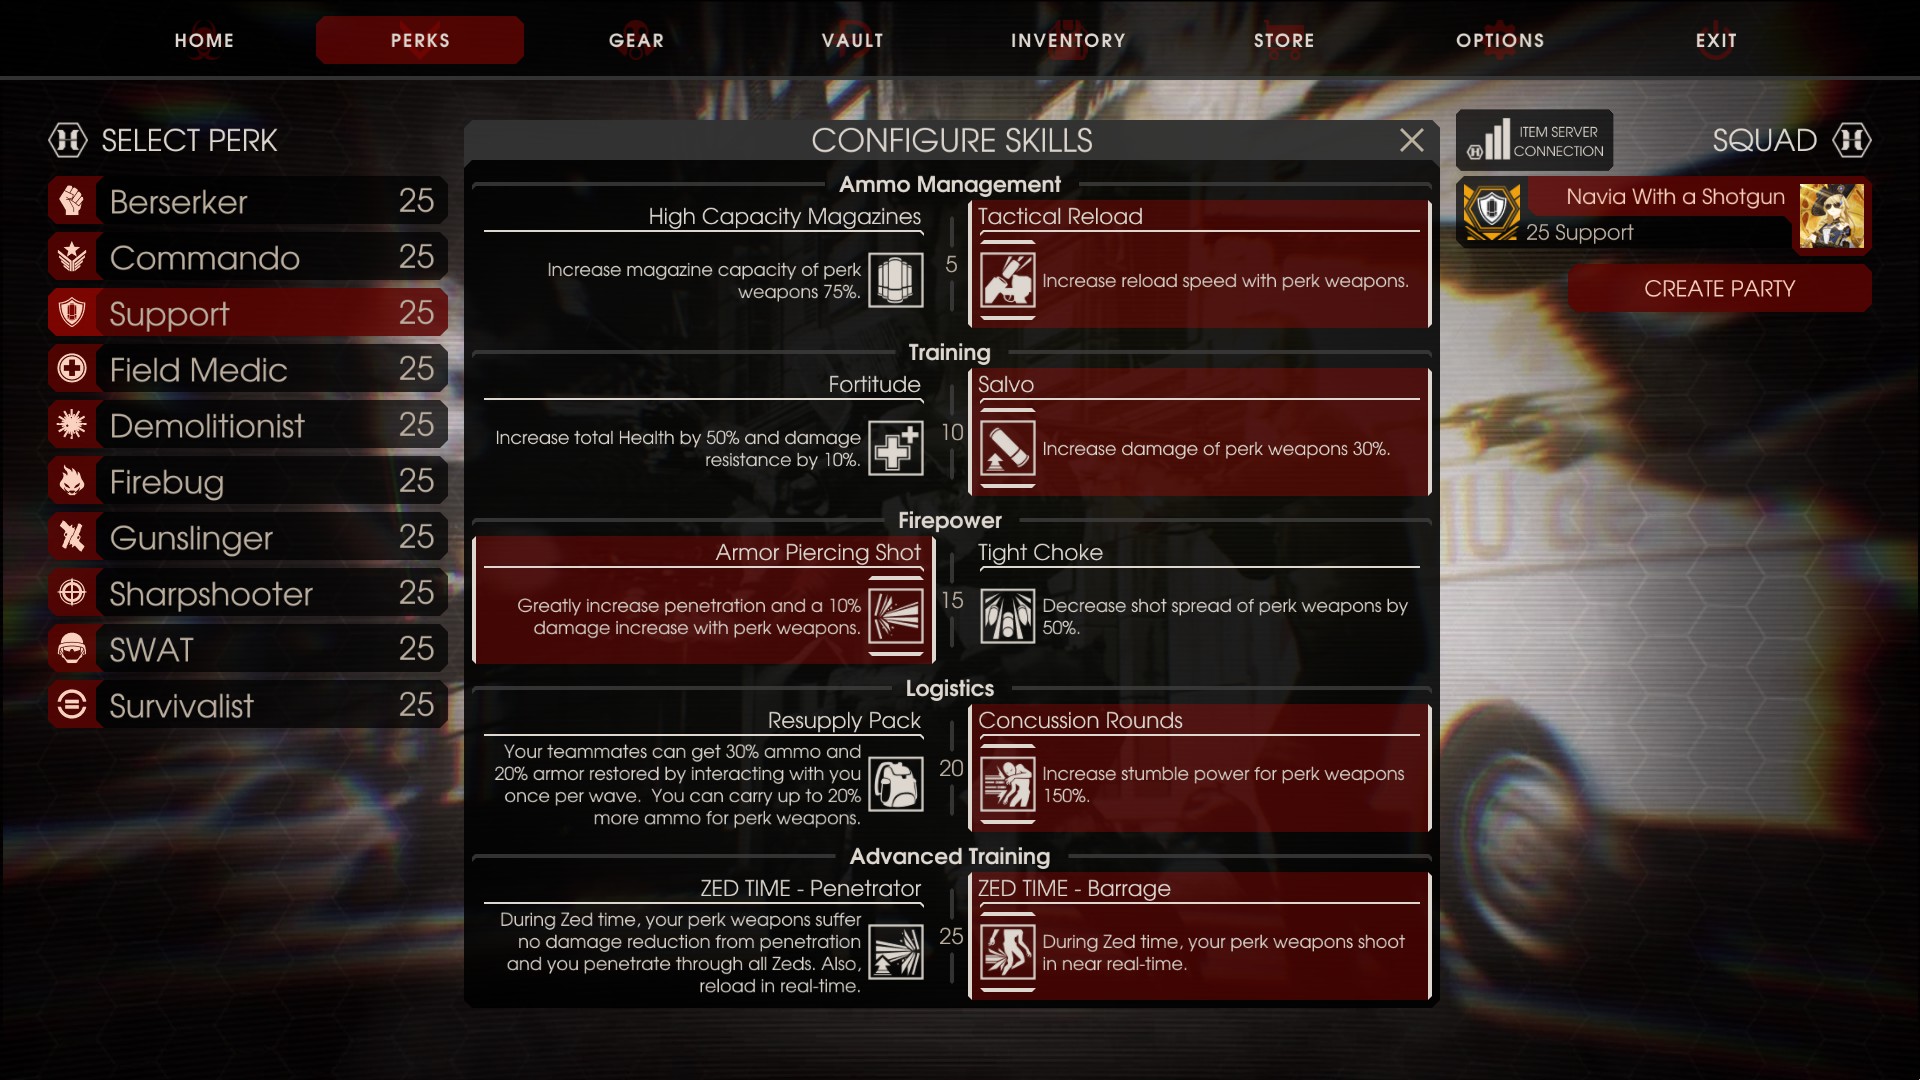Select the Sharpshooter perk
The image size is (1920, 1080).
click(x=247, y=594)
